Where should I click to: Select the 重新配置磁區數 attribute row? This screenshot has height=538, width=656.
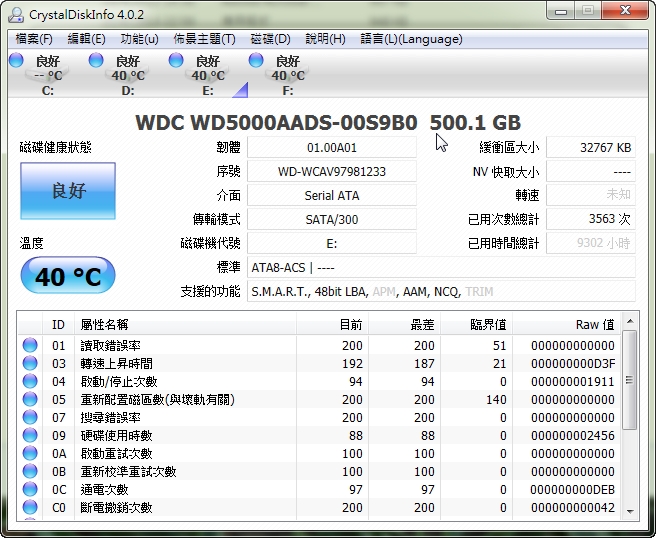click(319, 399)
